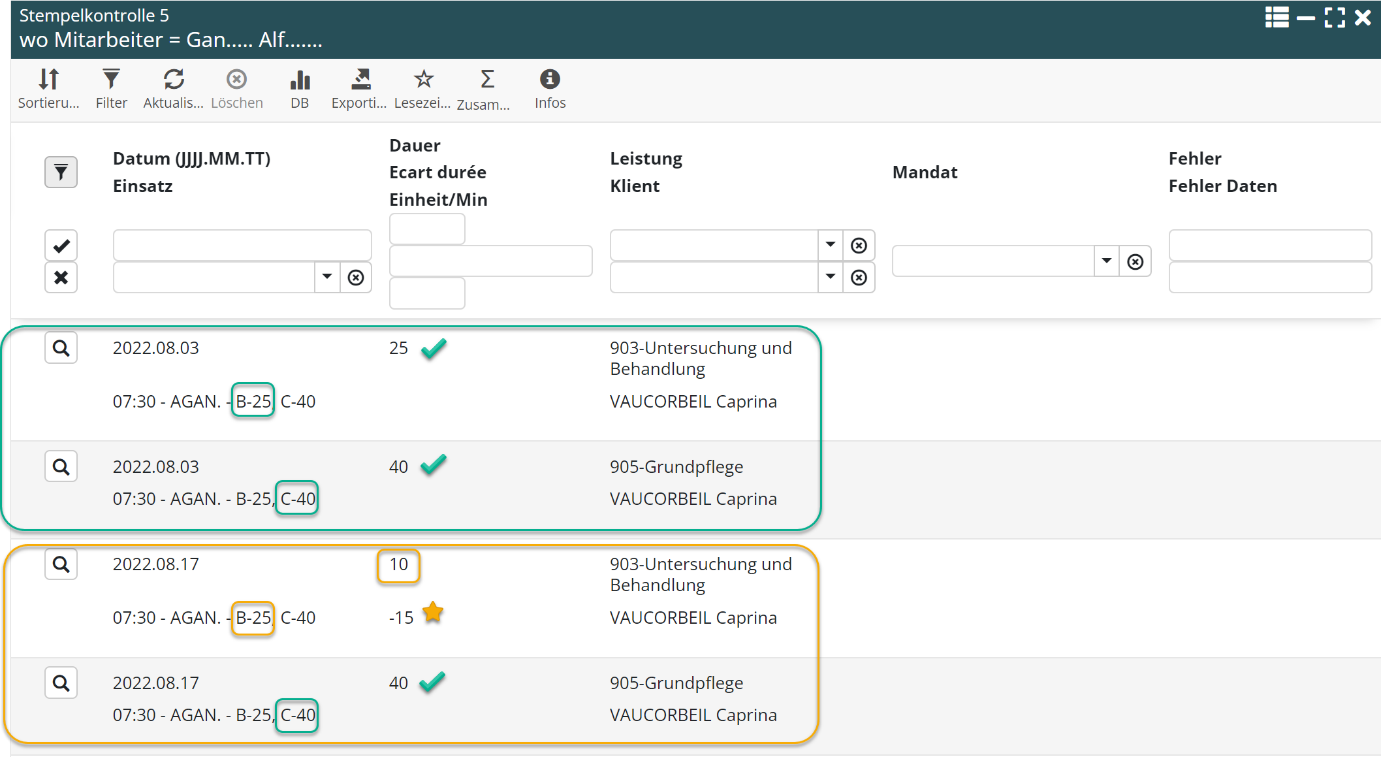The width and height of the screenshot is (1381, 757).
Task: Clear filters with the X button
Action: pos(61,277)
